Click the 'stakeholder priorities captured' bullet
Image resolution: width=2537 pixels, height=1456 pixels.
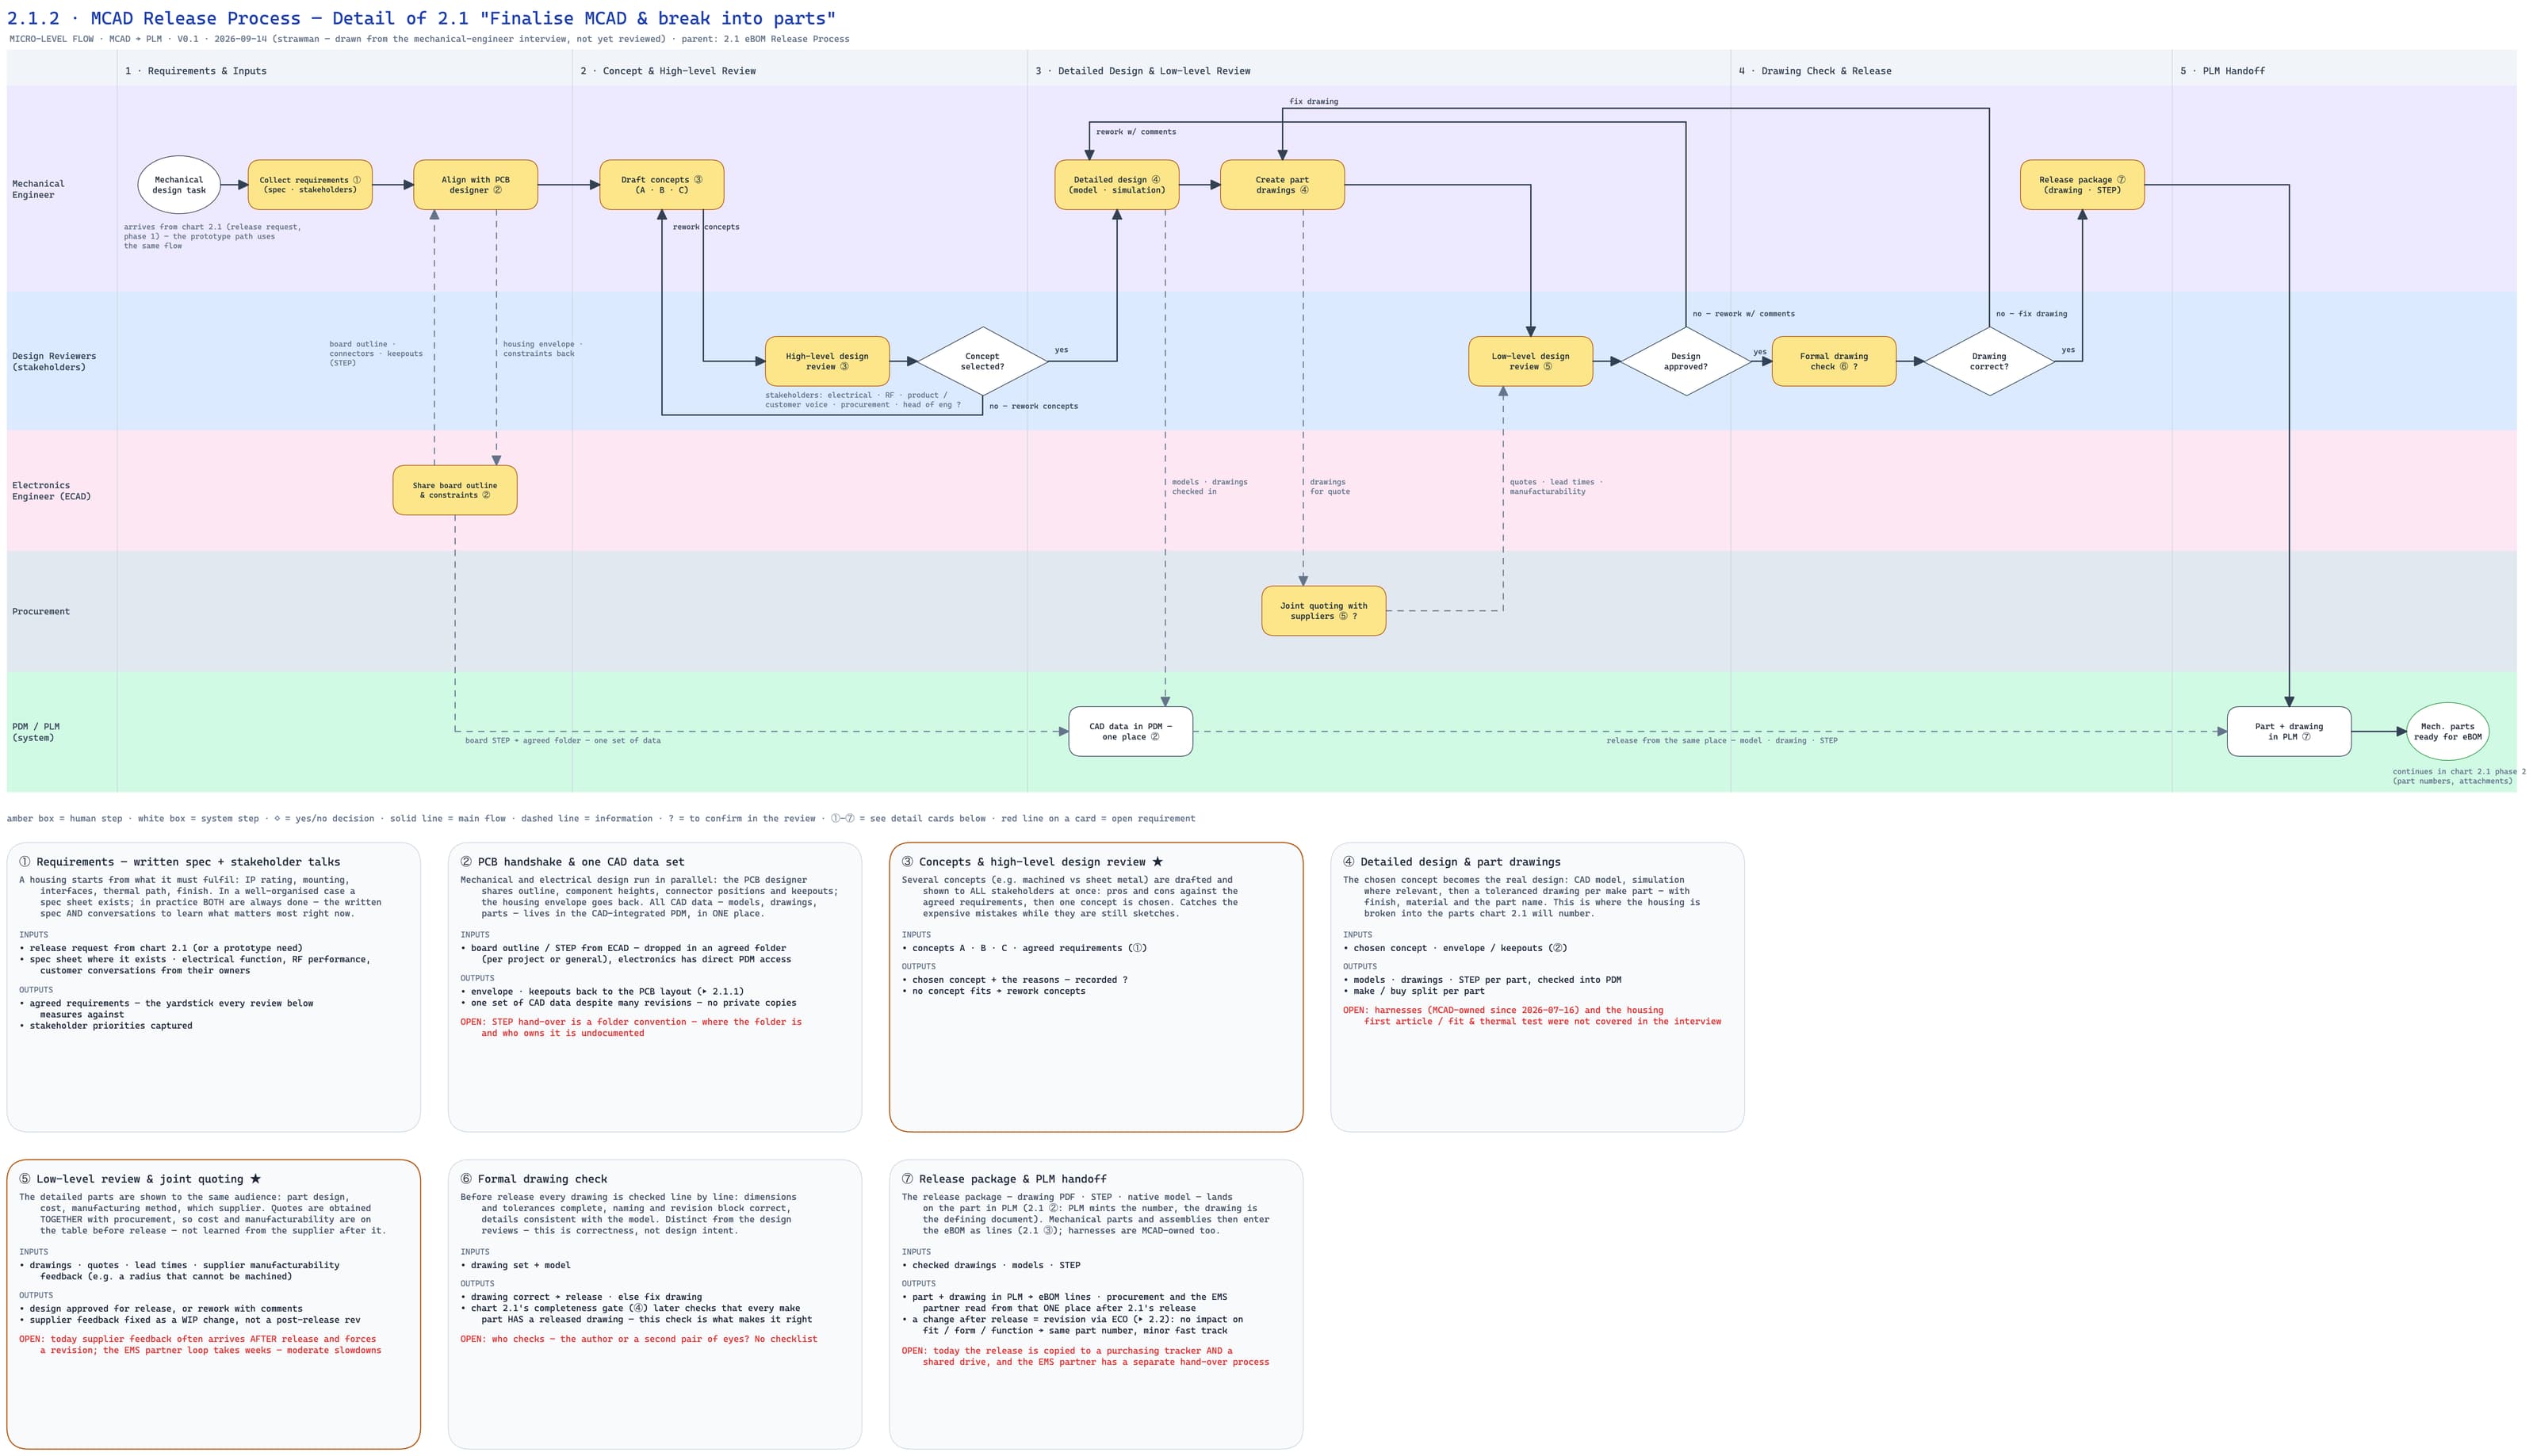pos(106,1026)
